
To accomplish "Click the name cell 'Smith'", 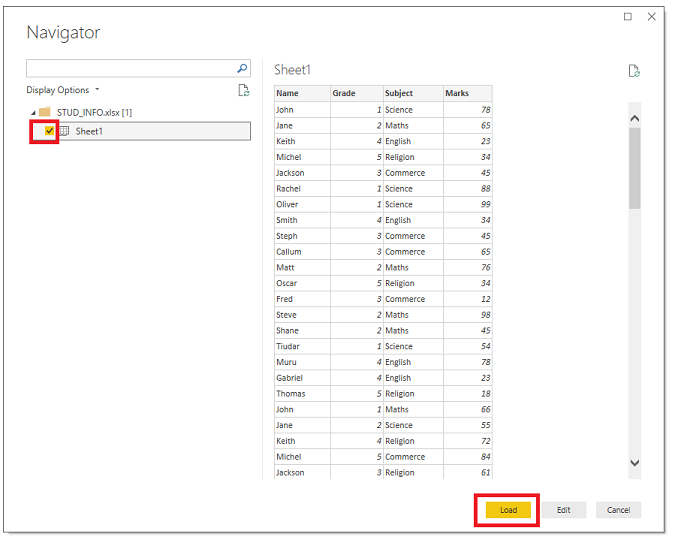I will [x=302, y=220].
